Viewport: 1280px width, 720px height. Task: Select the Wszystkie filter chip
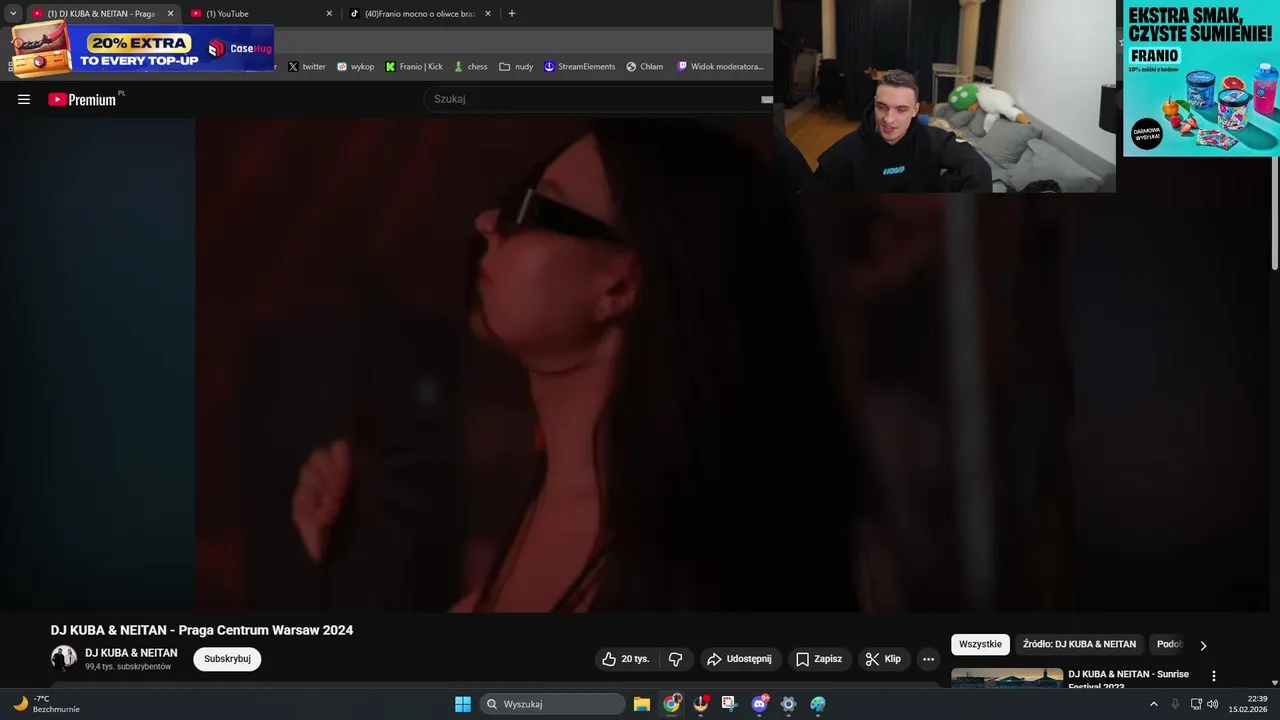click(980, 644)
